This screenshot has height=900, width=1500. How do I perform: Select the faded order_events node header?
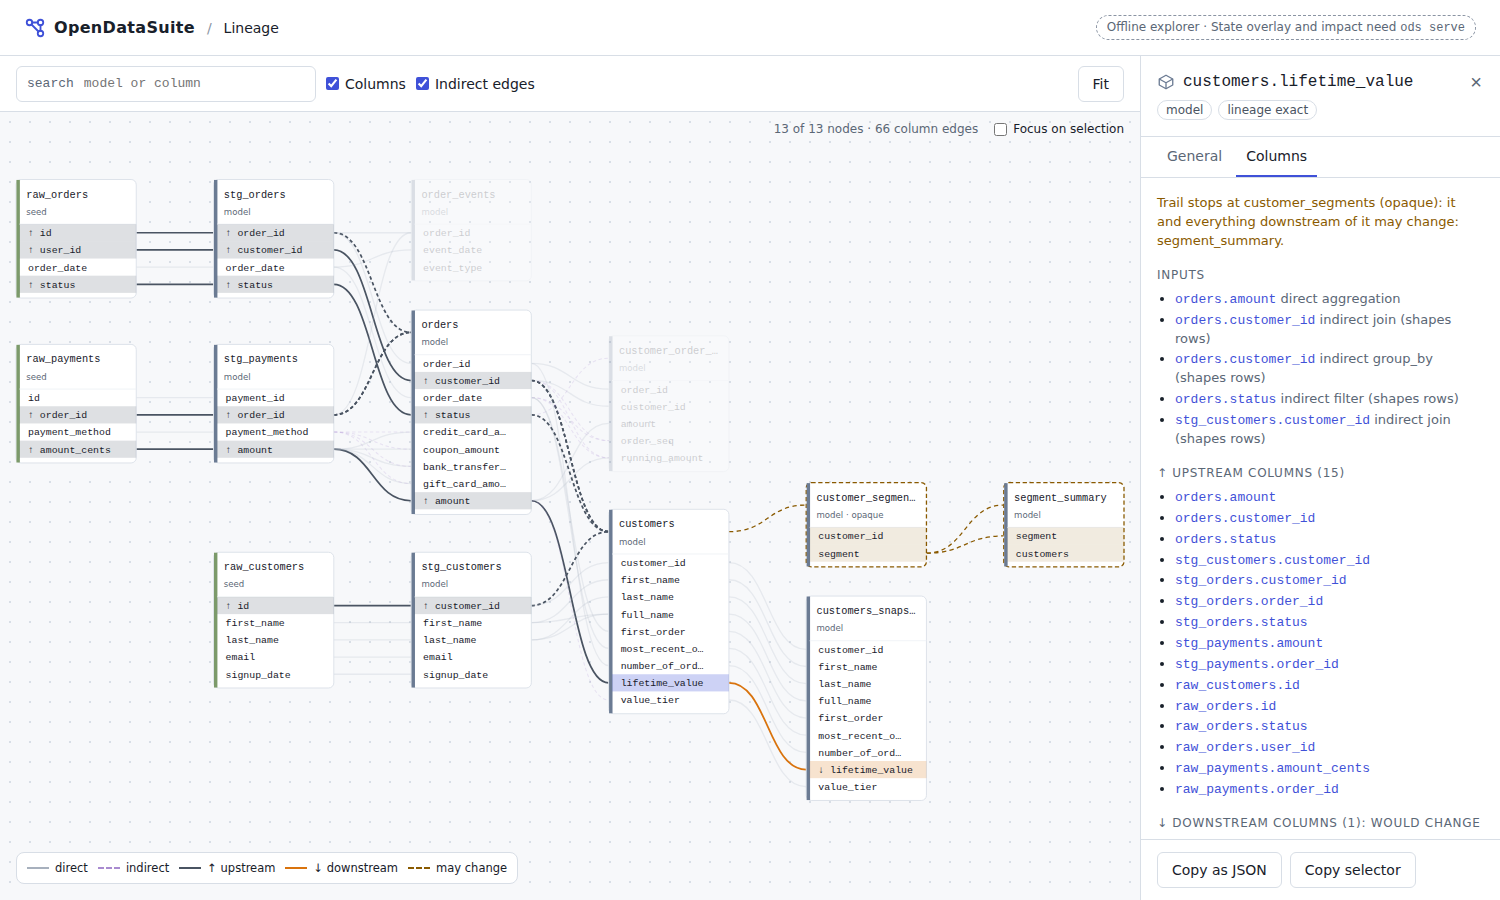[x=470, y=202]
